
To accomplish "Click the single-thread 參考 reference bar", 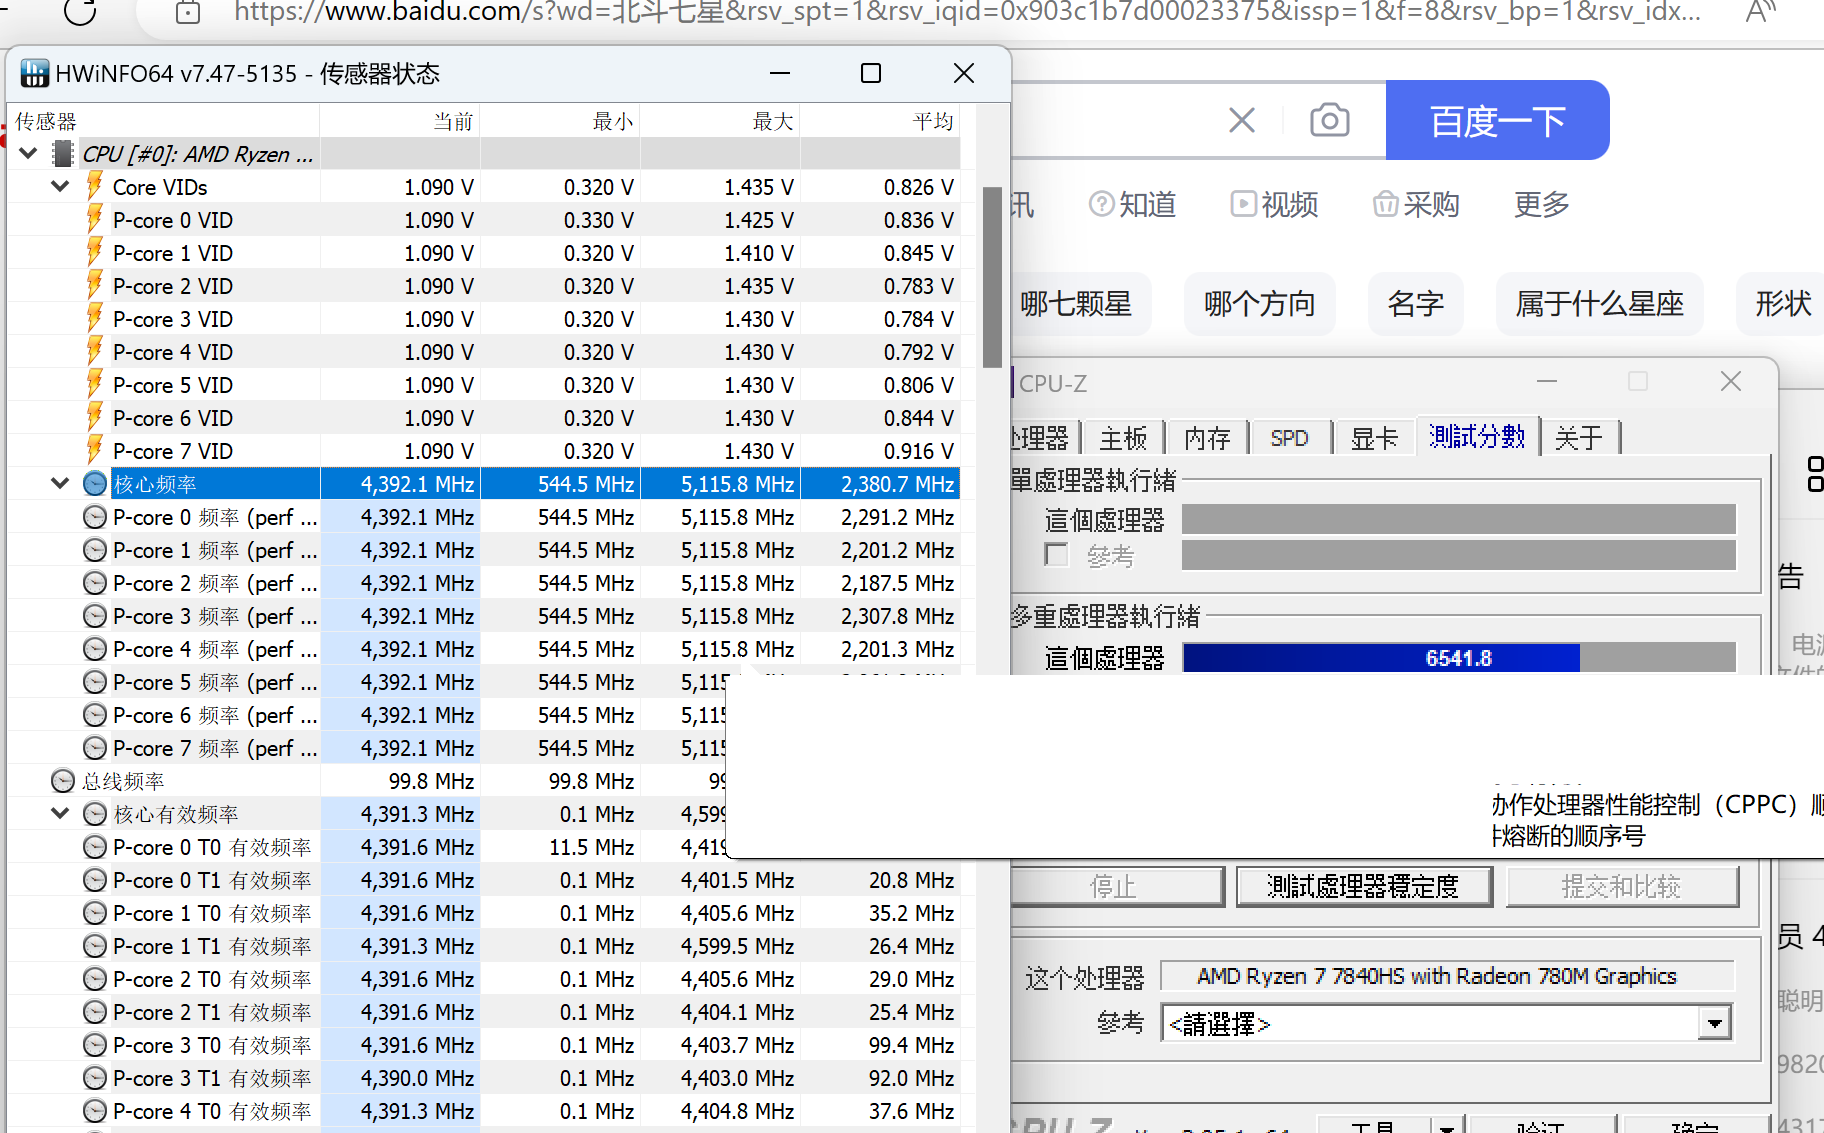I will click(x=1459, y=555).
